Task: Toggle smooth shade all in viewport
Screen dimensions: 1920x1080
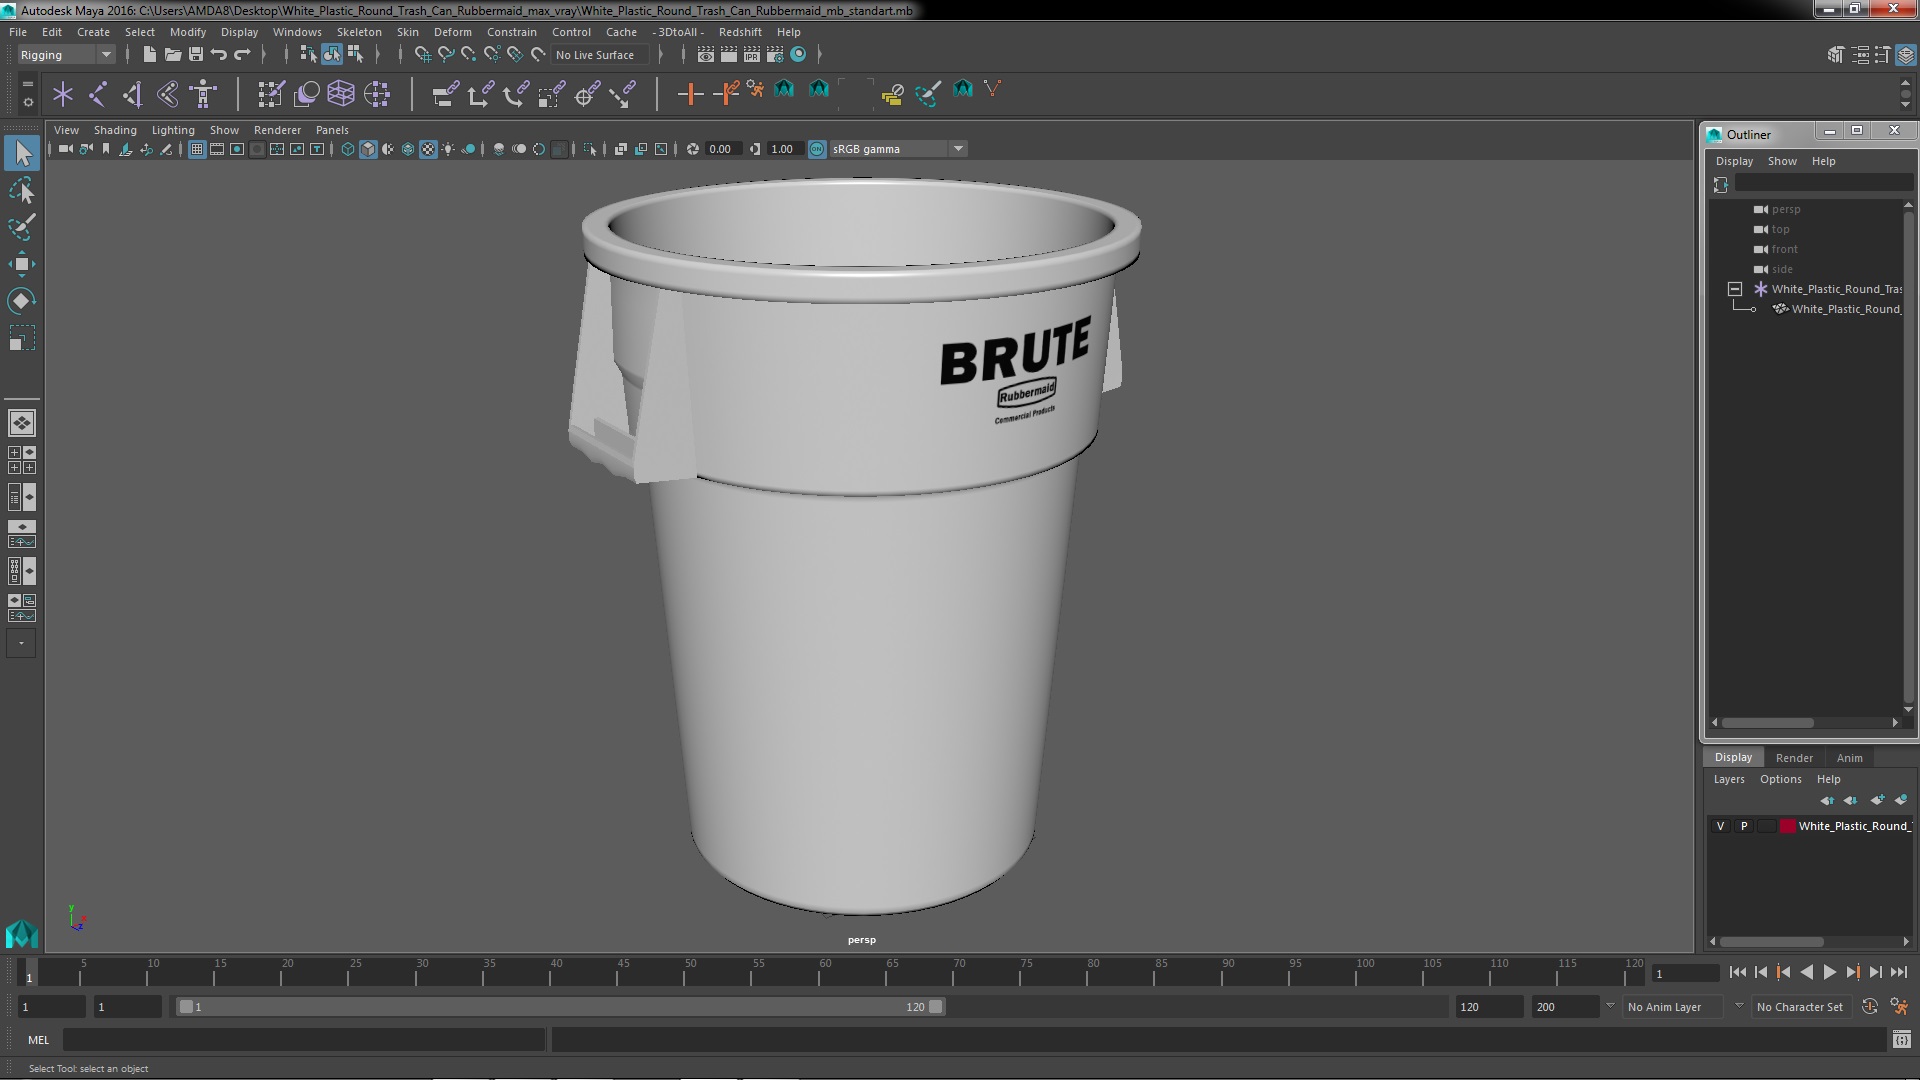Action: click(368, 149)
